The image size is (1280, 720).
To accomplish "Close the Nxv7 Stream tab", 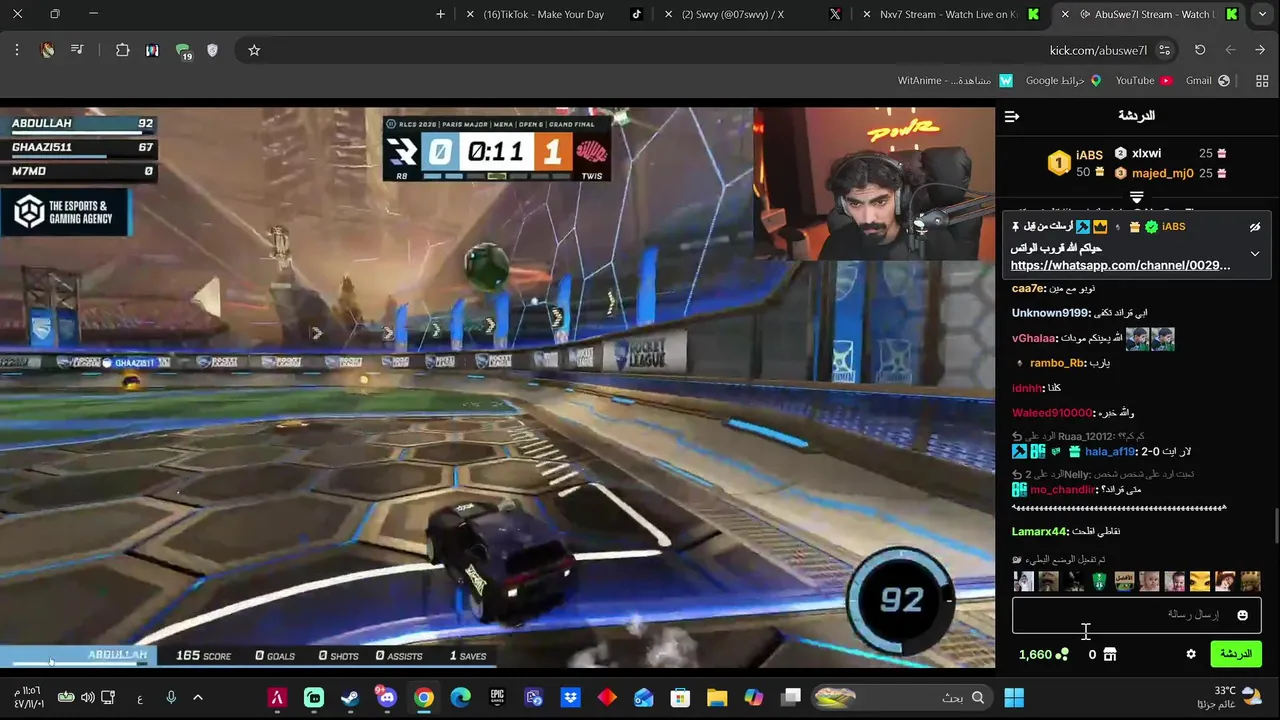I will (x=866, y=14).
